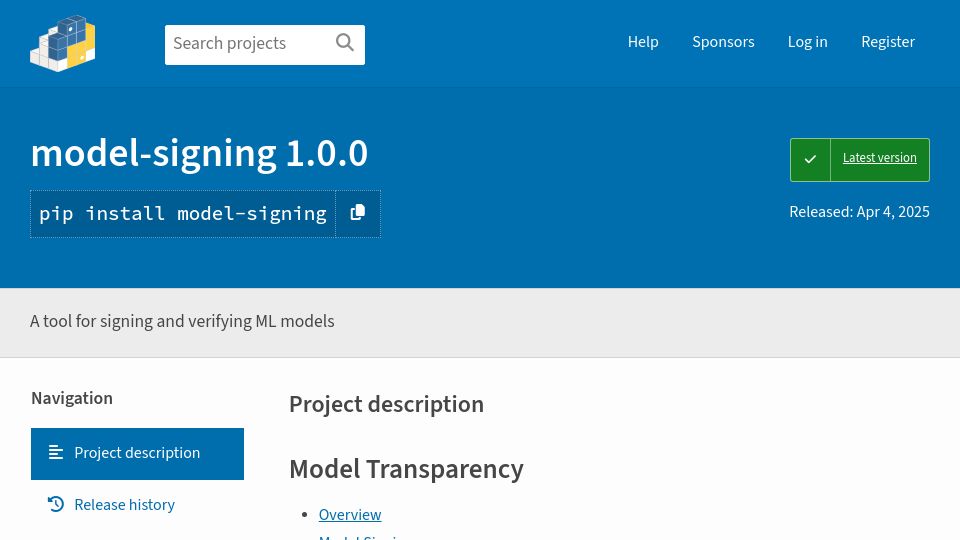This screenshot has width=960, height=540.
Task: Open the Help page
Action: tap(643, 42)
